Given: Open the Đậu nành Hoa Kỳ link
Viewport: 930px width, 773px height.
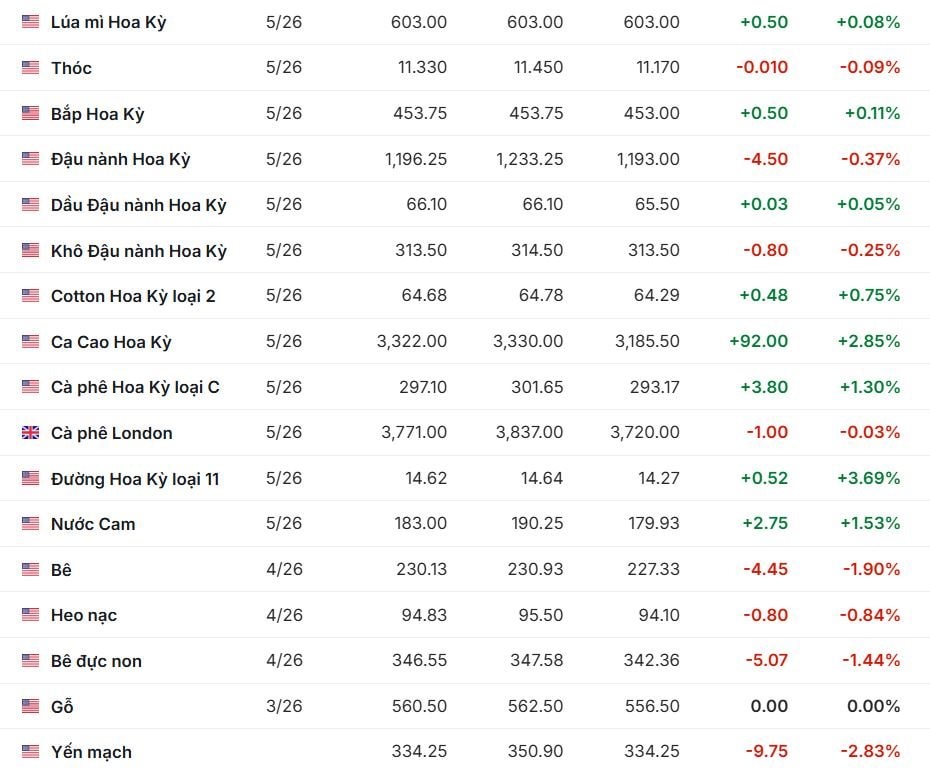Looking at the screenshot, I should [120, 159].
